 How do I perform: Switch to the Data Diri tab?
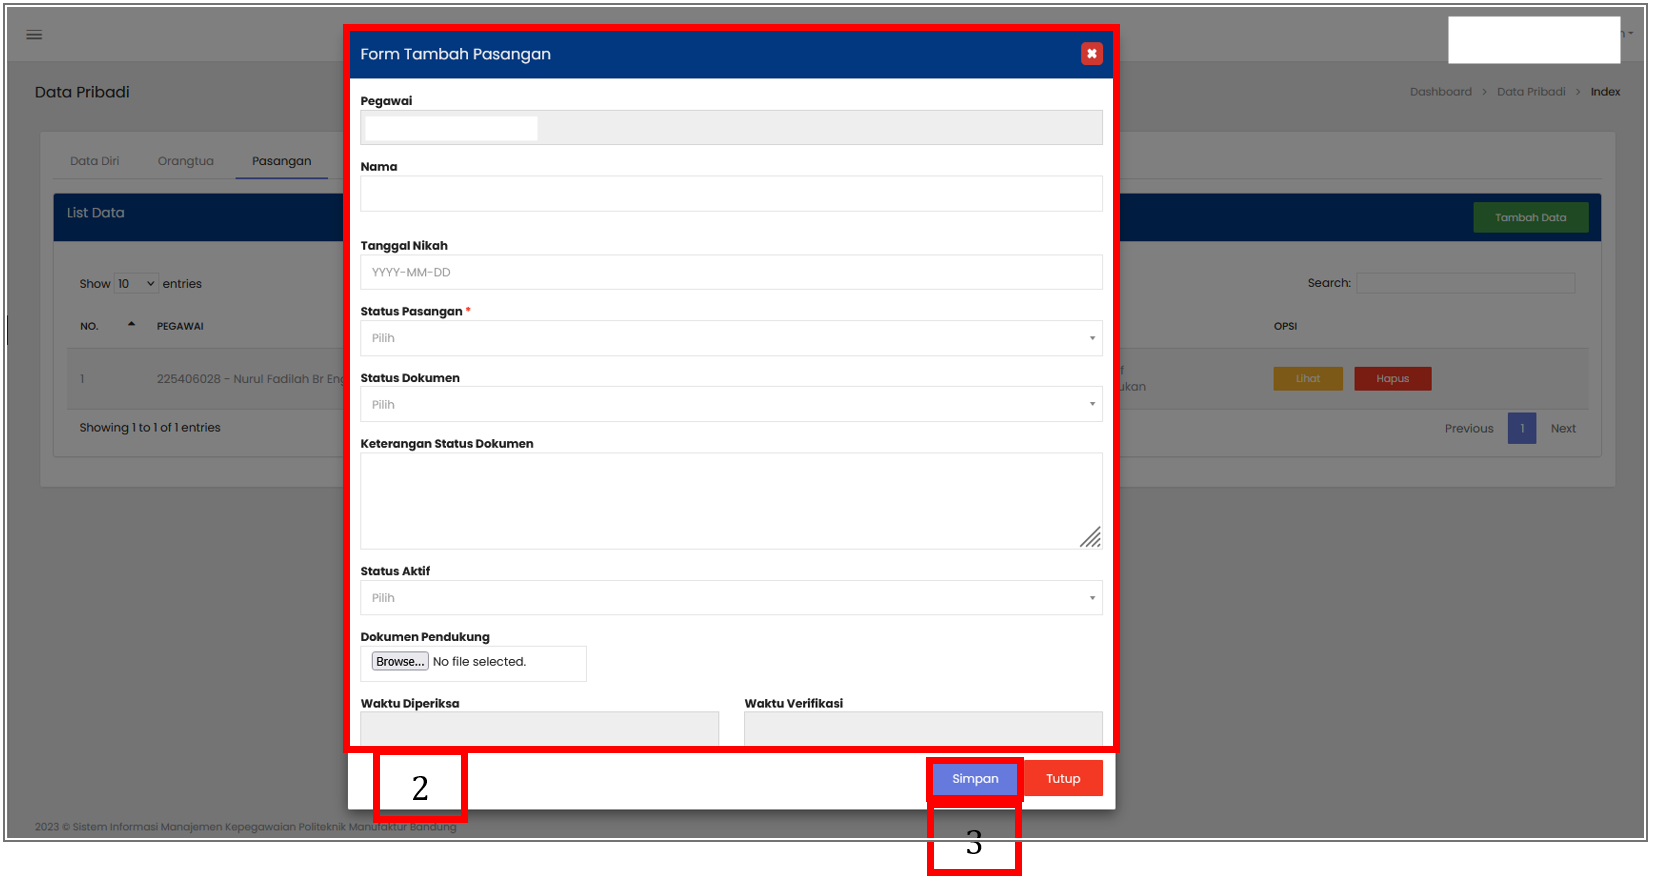pyautogui.click(x=94, y=161)
